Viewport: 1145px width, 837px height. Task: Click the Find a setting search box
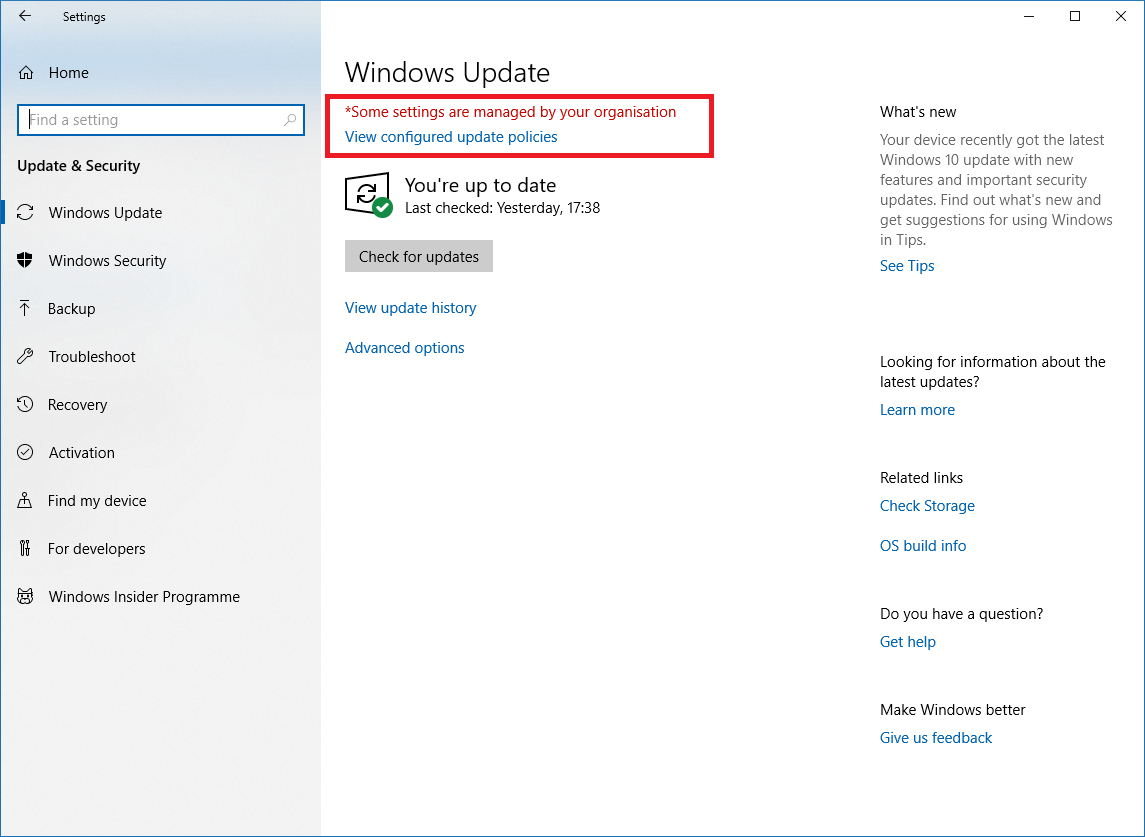161,120
